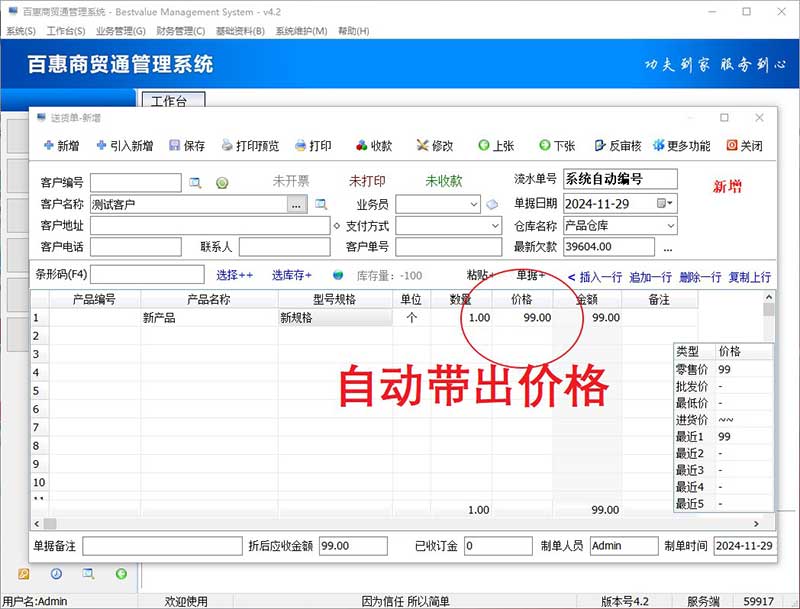The width and height of the screenshot is (800, 609).
Task: Click the 修改 edit button
Action: pyautogui.click(x=435, y=146)
